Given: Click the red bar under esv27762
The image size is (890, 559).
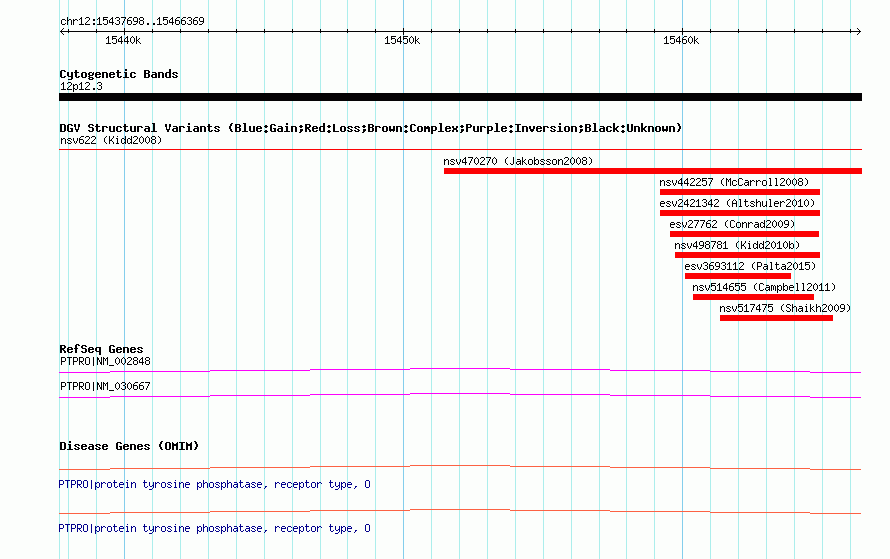Looking at the screenshot, I should coord(744,234).
